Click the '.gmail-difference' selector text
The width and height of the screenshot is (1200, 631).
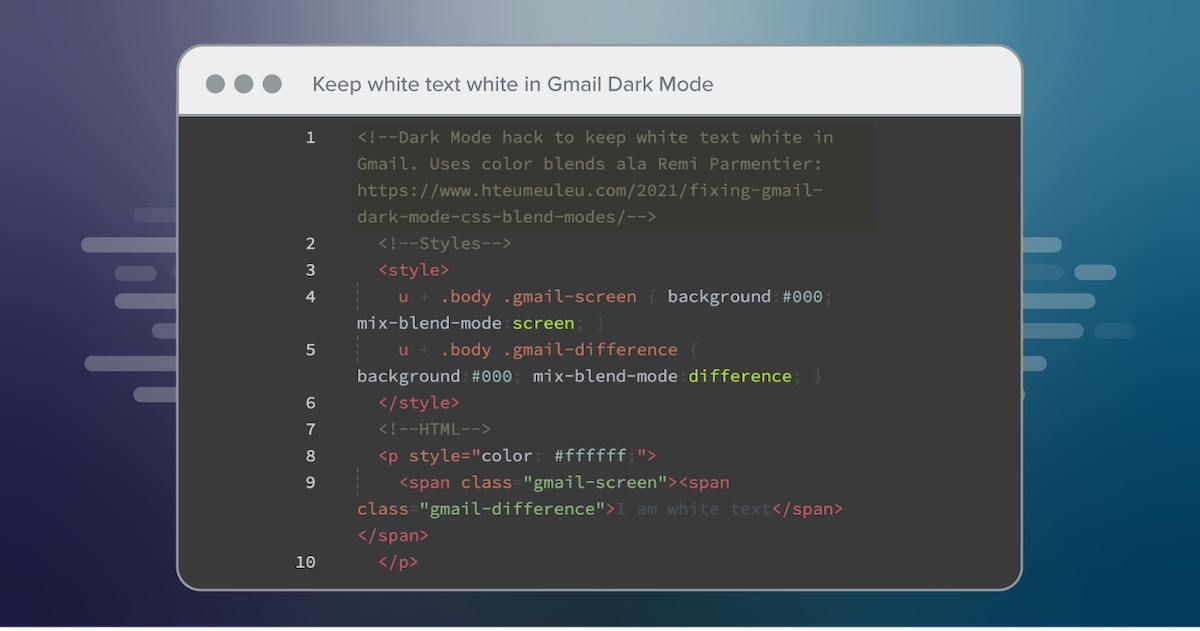coord(590,349)
